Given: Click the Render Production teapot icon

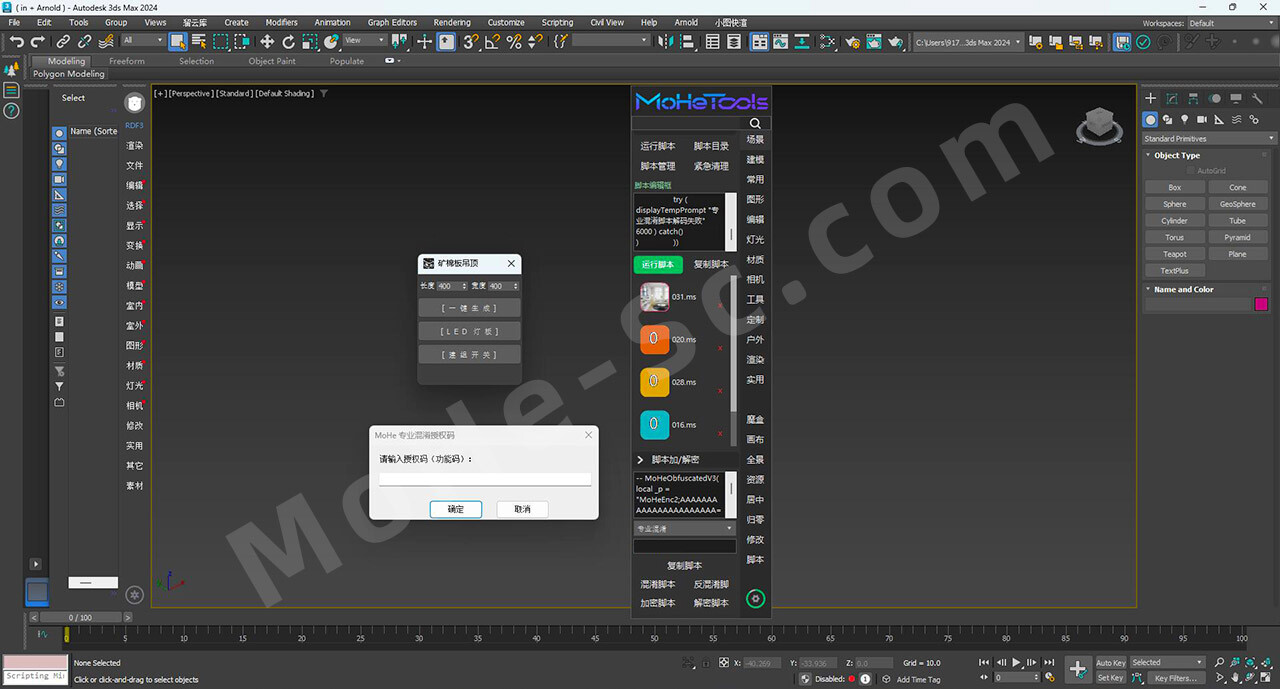Looking at the screenshot, I should point(895,42).
